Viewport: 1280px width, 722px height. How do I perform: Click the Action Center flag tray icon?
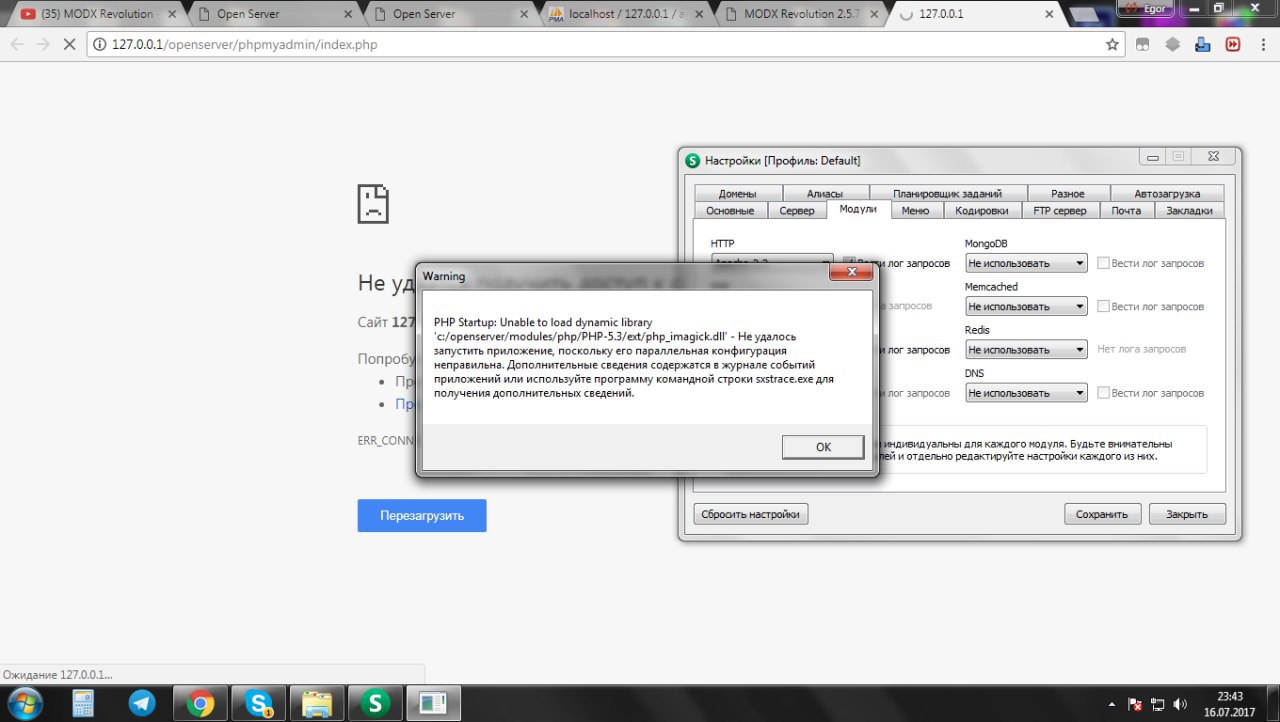(x=1135, y=704)
